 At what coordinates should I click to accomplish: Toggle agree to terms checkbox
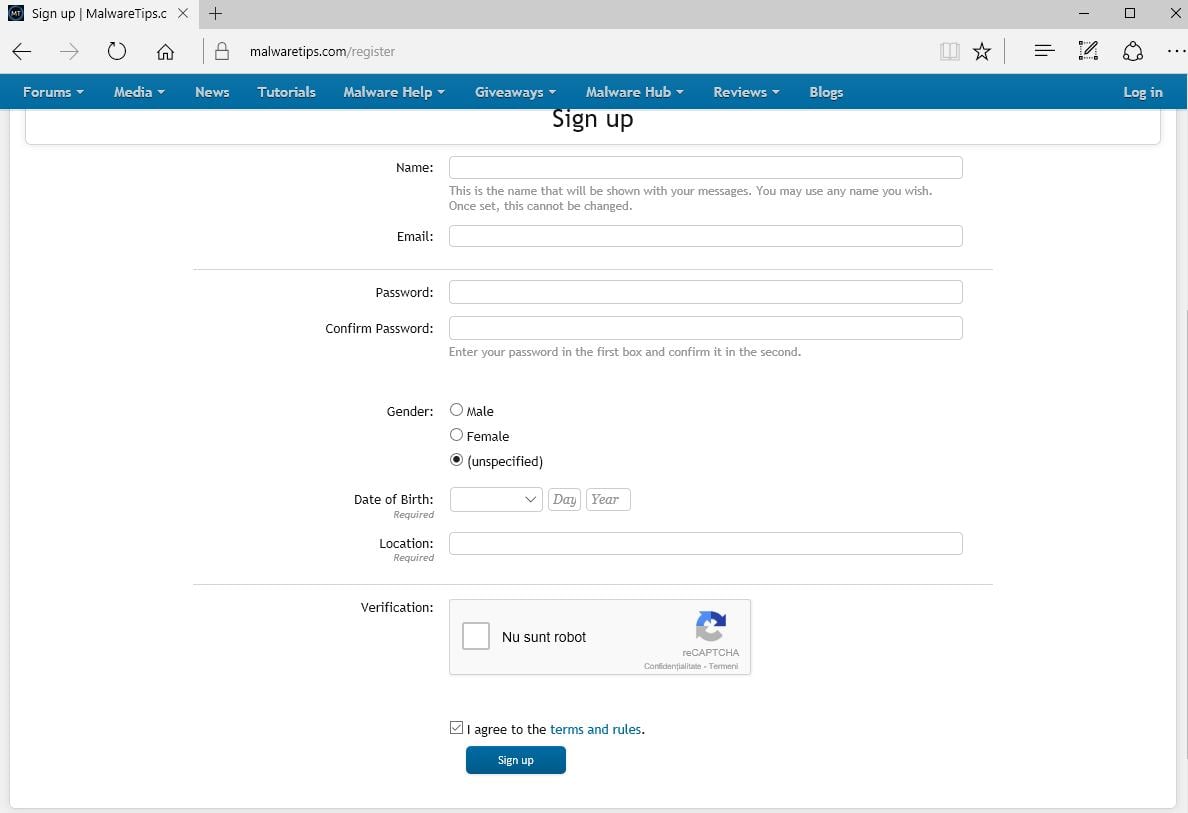(x=456, y=728)
